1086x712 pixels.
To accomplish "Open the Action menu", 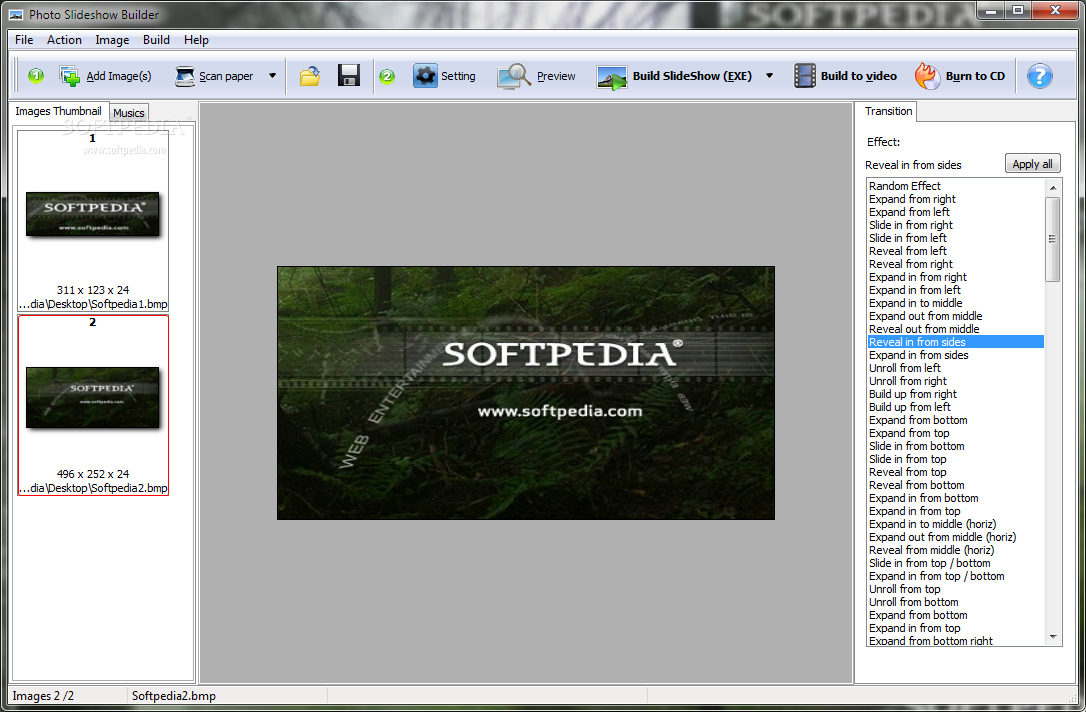I will (64, 40).
